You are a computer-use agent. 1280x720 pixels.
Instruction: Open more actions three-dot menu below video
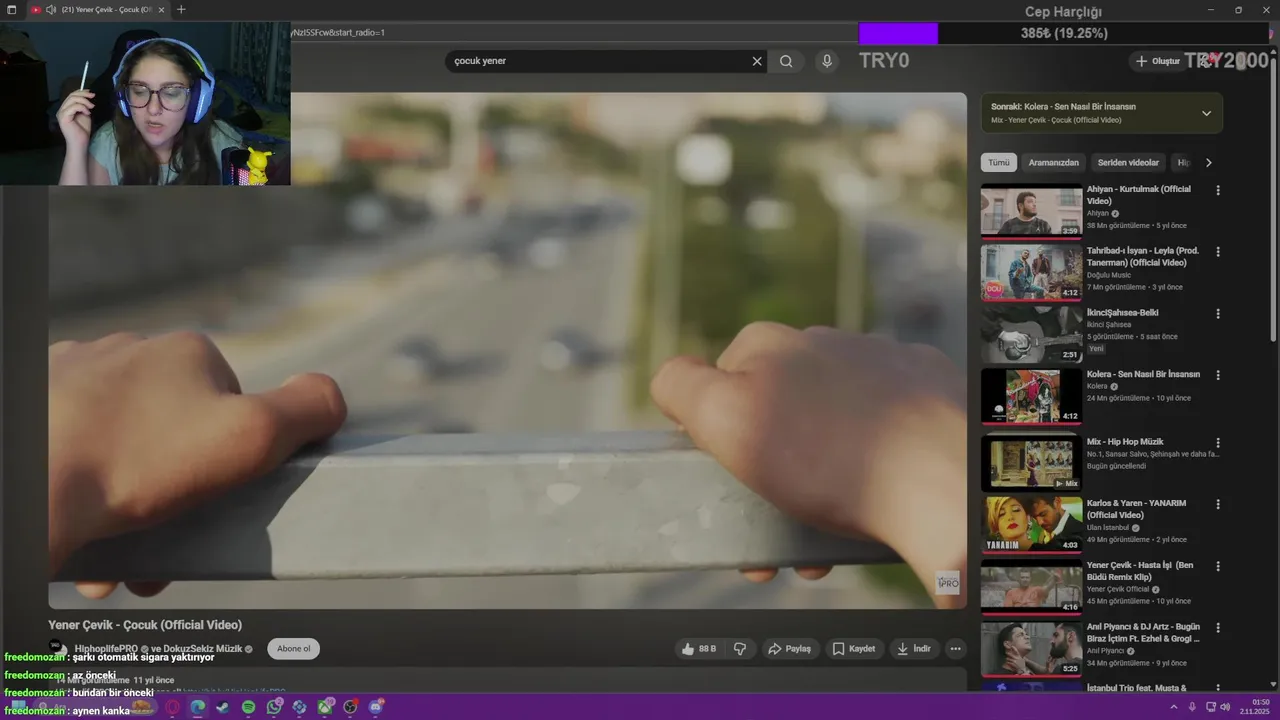[x=955, y=649]
